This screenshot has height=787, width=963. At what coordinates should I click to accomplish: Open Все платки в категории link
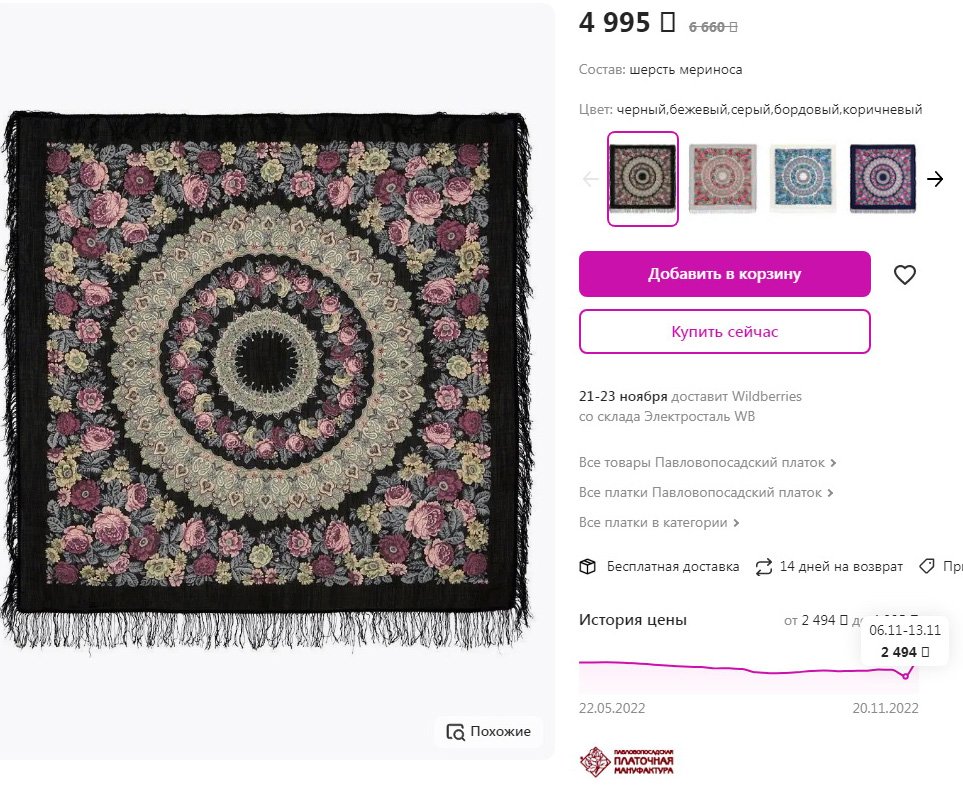pyautogui.click(x=659, y=523)
